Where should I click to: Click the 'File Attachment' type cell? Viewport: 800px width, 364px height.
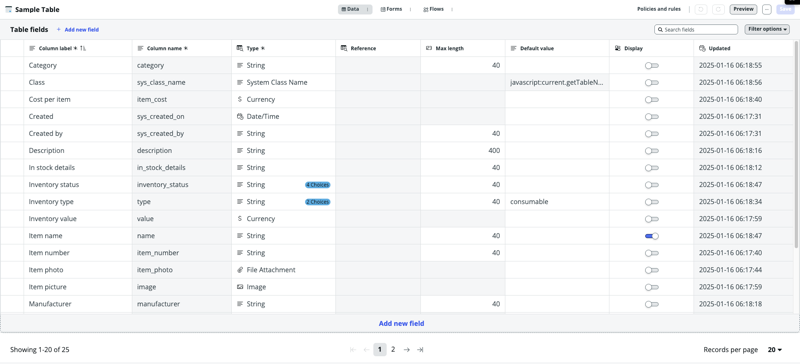pos(283,270)
